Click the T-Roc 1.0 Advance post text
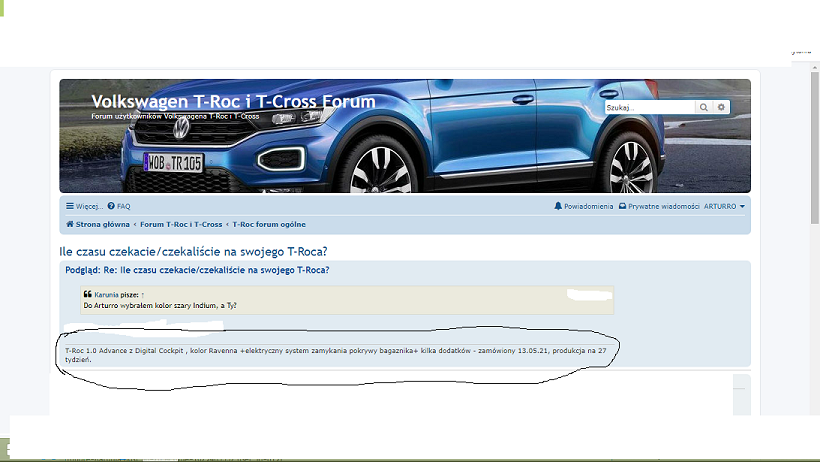 pos(335,355)
